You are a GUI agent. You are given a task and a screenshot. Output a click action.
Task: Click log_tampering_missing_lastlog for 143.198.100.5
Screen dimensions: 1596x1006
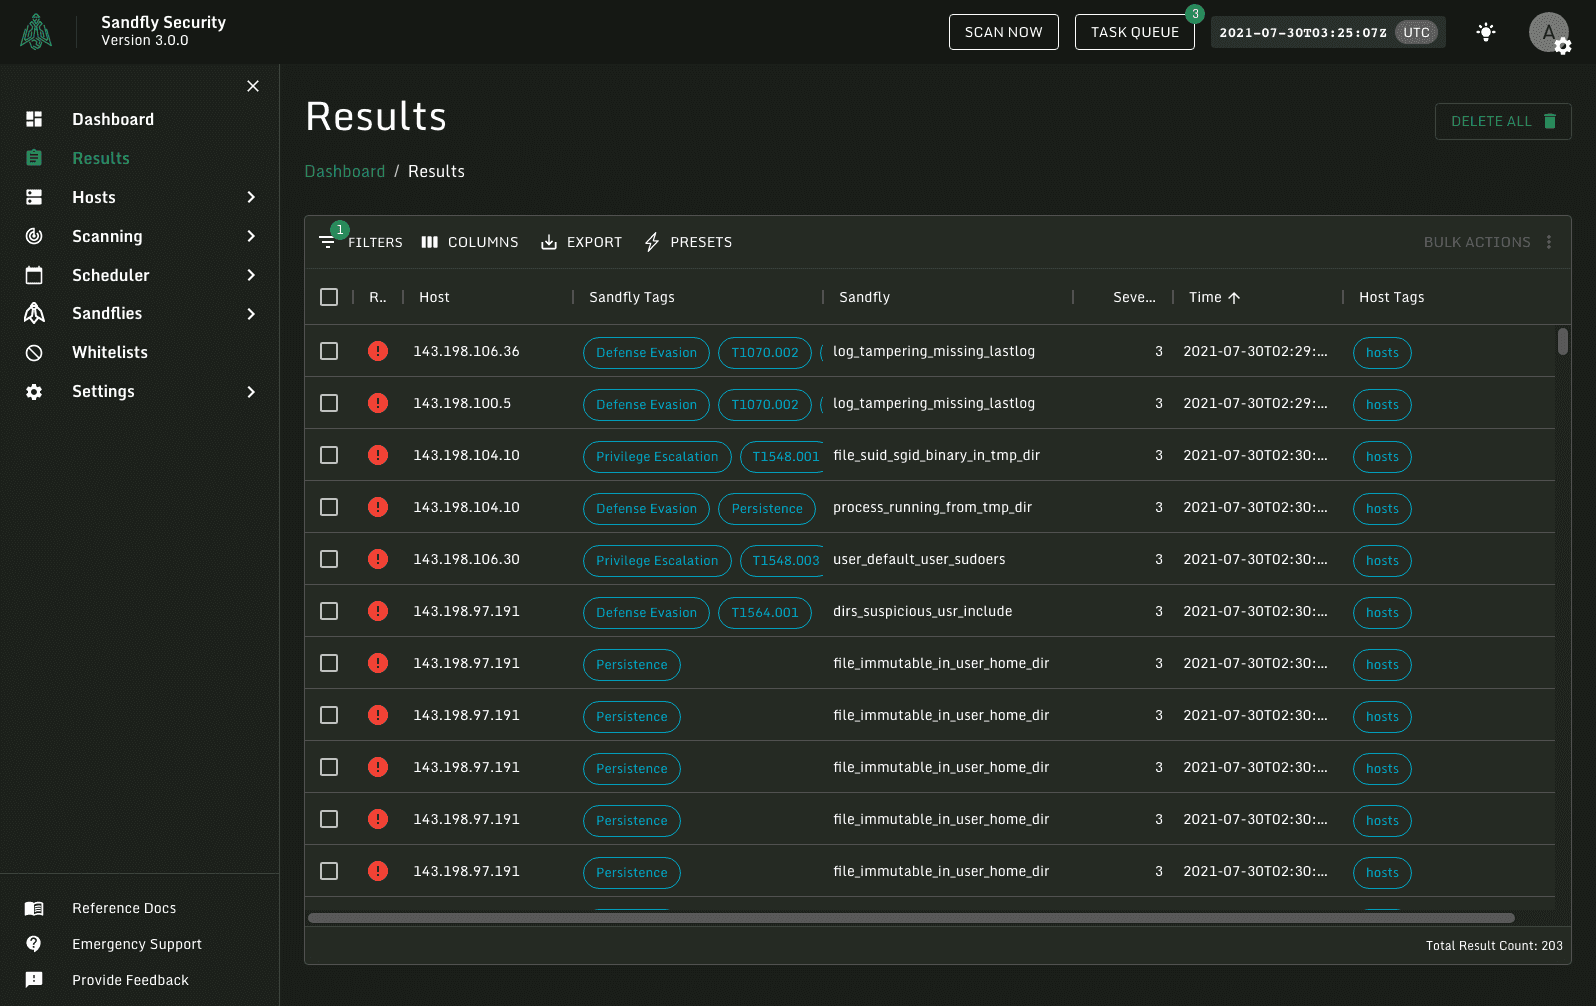click(934, 403)
